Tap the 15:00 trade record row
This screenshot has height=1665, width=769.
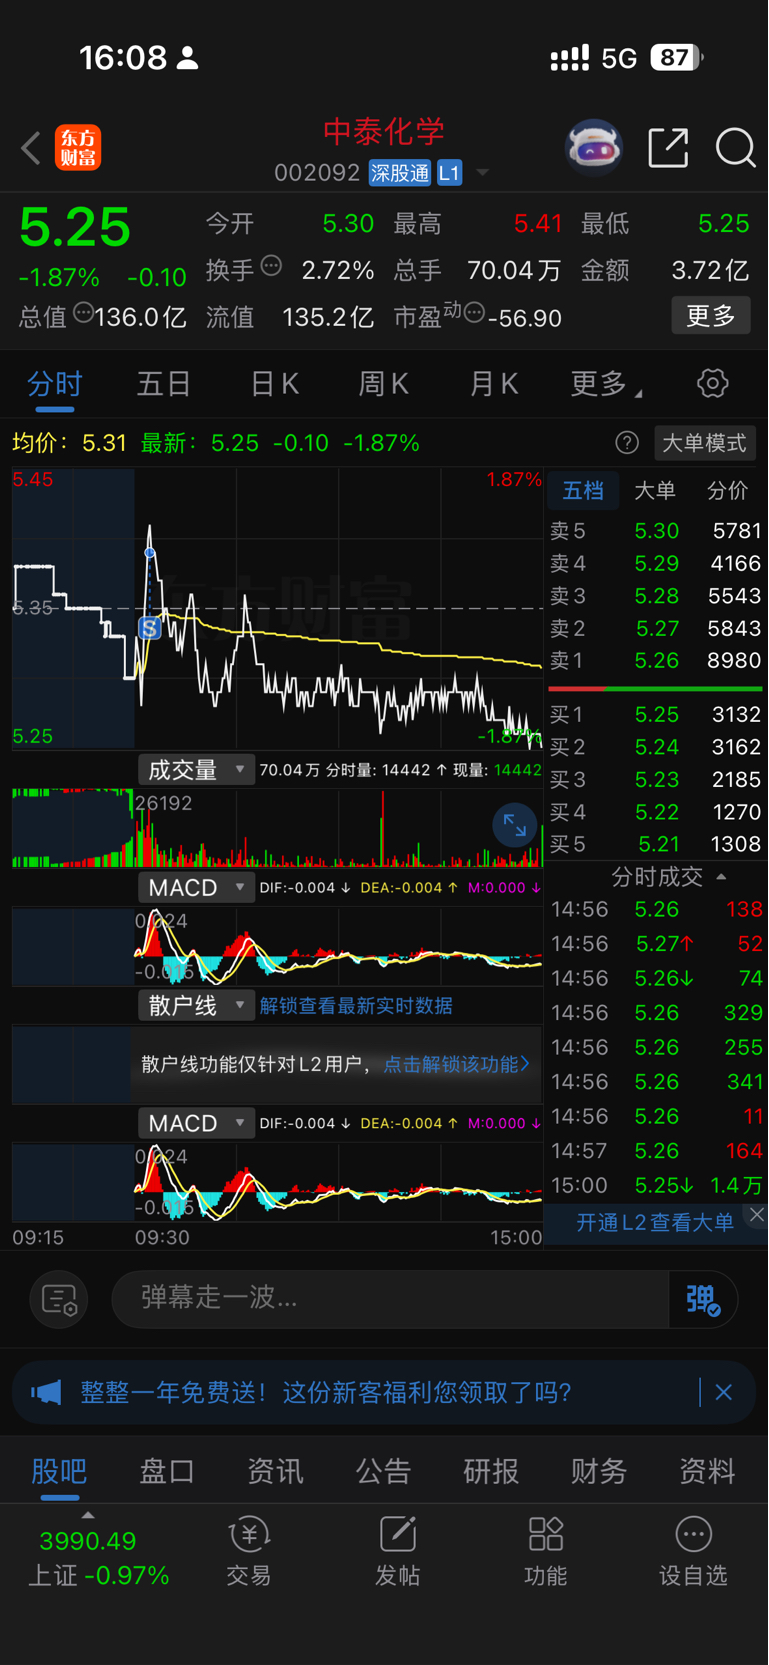[x=656, y=1186]
